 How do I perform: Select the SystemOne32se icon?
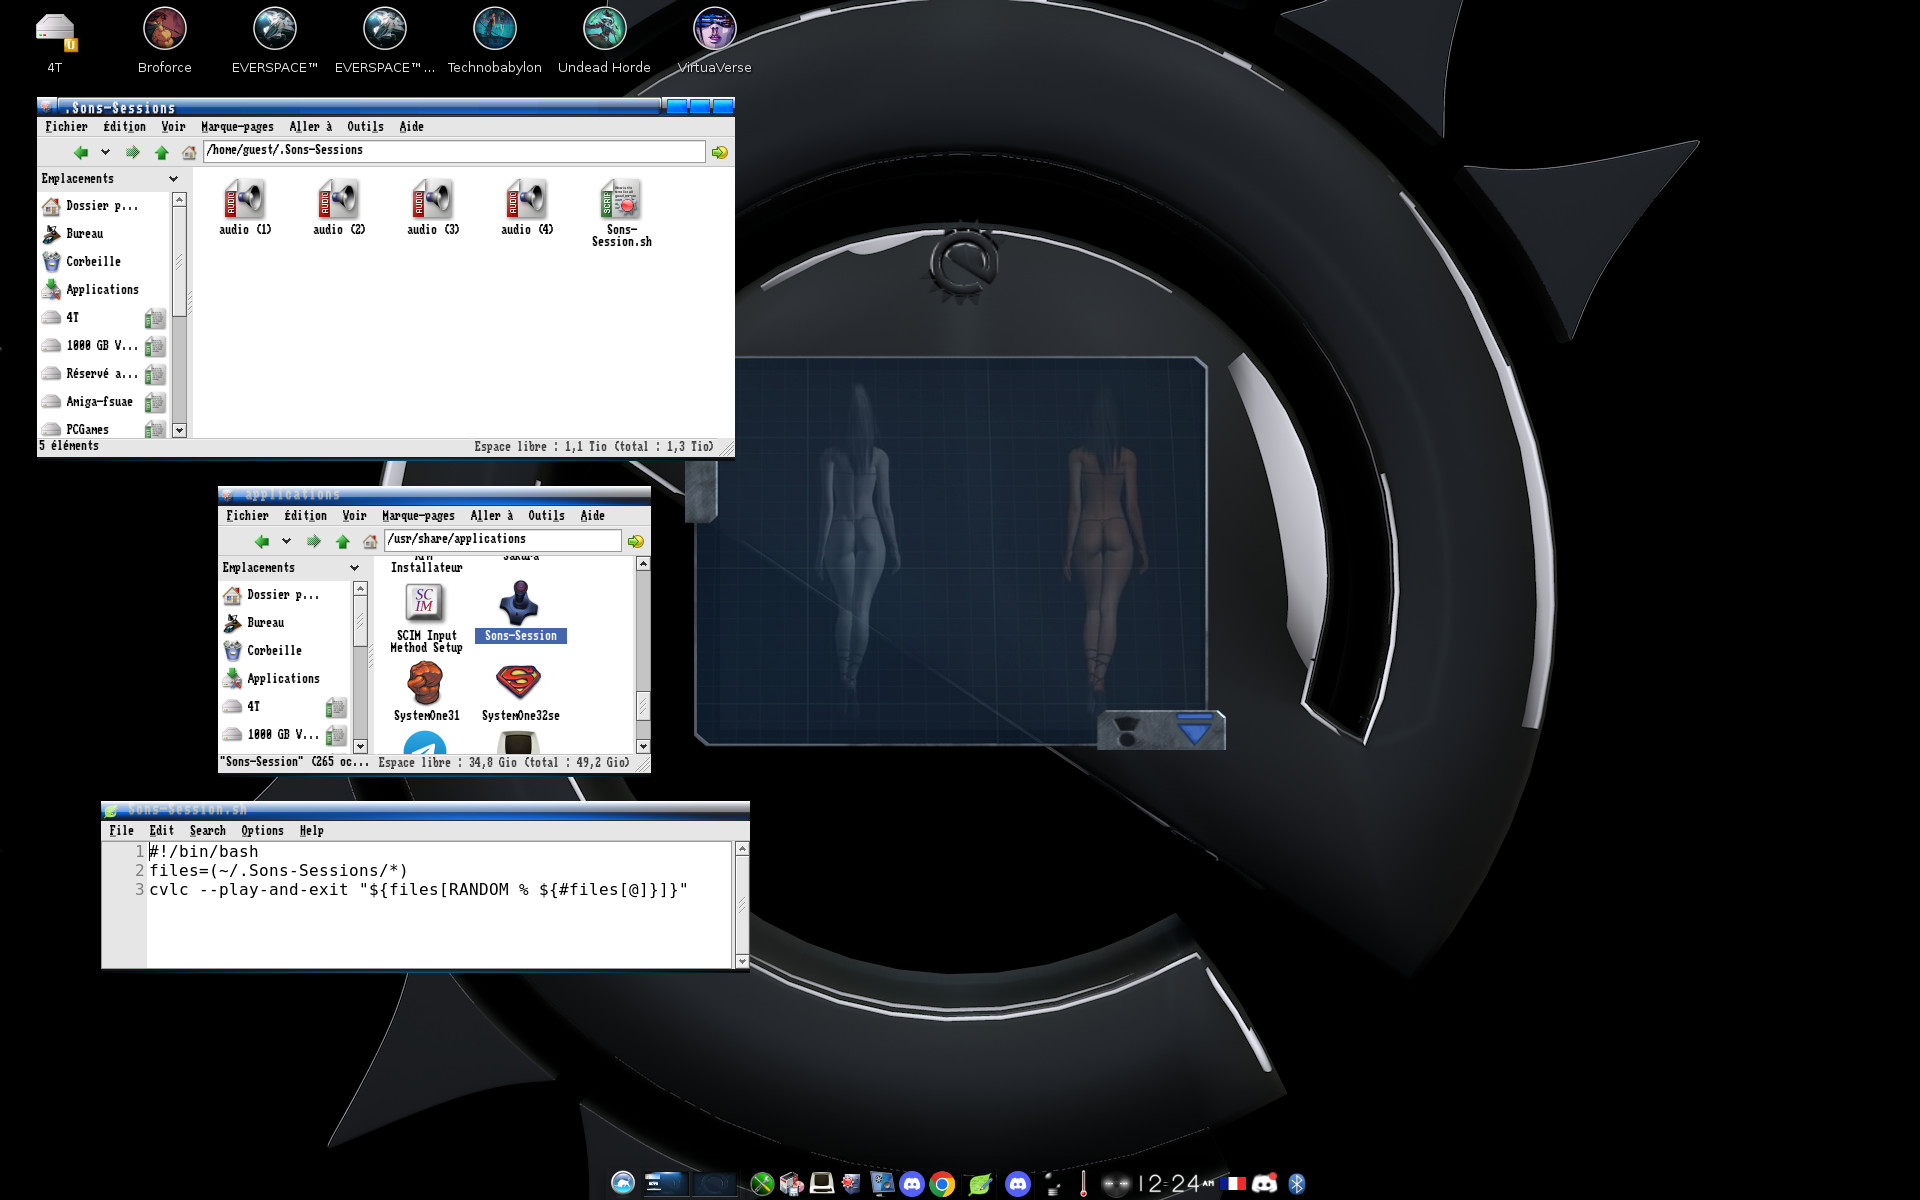pos(520,691)
